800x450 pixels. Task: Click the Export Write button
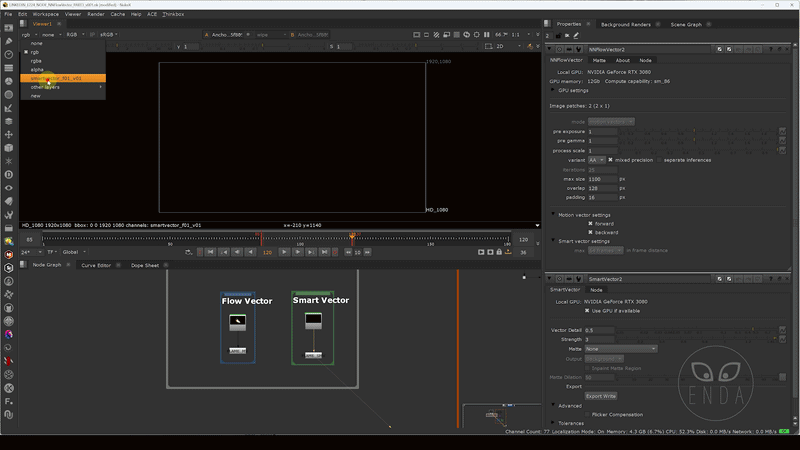pyautogui.click(x=601, y=396)
